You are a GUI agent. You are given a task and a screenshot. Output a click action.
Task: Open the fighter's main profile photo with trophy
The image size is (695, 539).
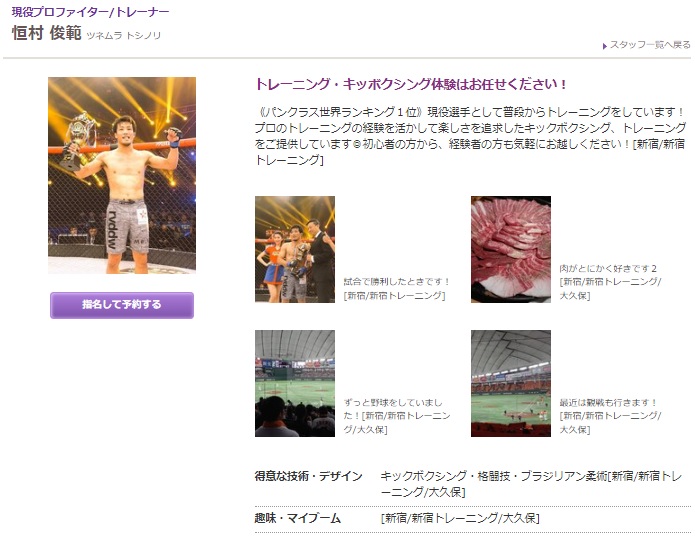point(122,175)
